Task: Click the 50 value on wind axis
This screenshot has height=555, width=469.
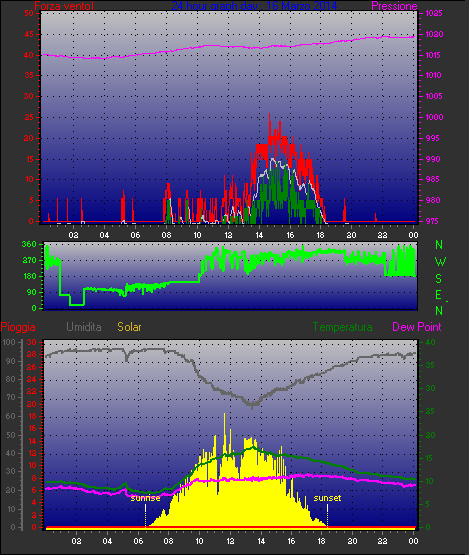Action: (x=29, y=13)
